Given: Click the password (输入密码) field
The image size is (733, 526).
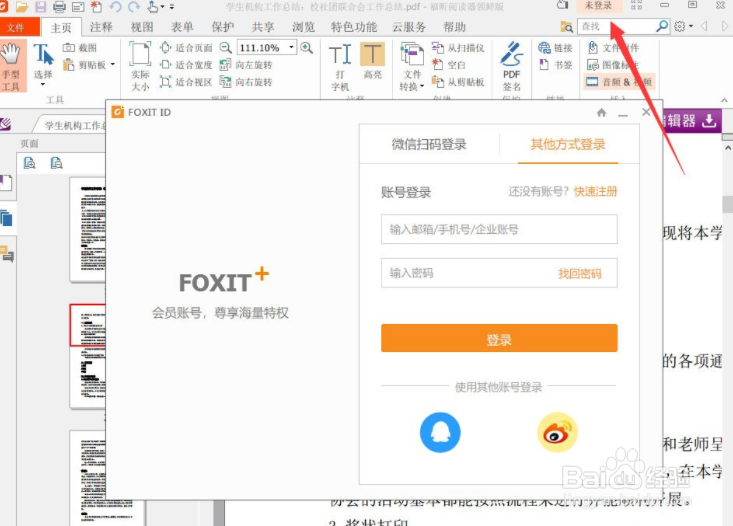Looking at the screenshot, I should point(499,273).
